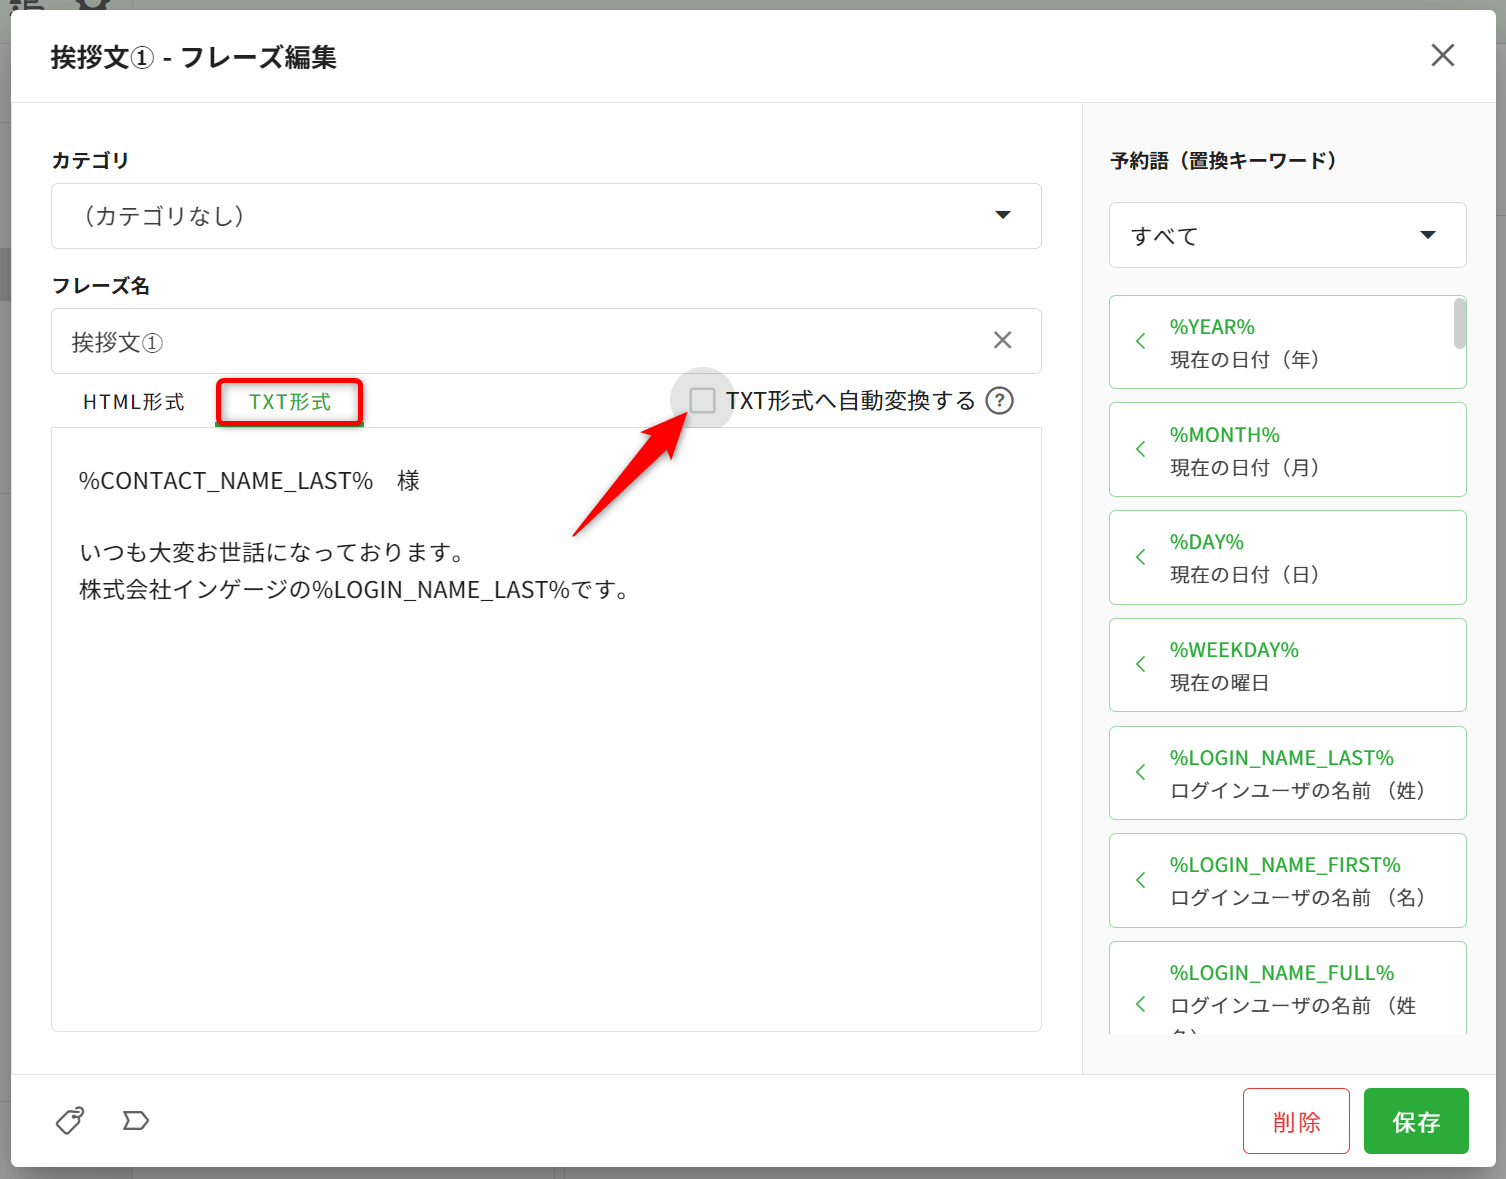Image resolution: width=1506 pixels, height=1179 pixels.
Task: Insert %LOGIN_NAME_LAST% via its arrow icon
Action: [x=1141, y=772]
